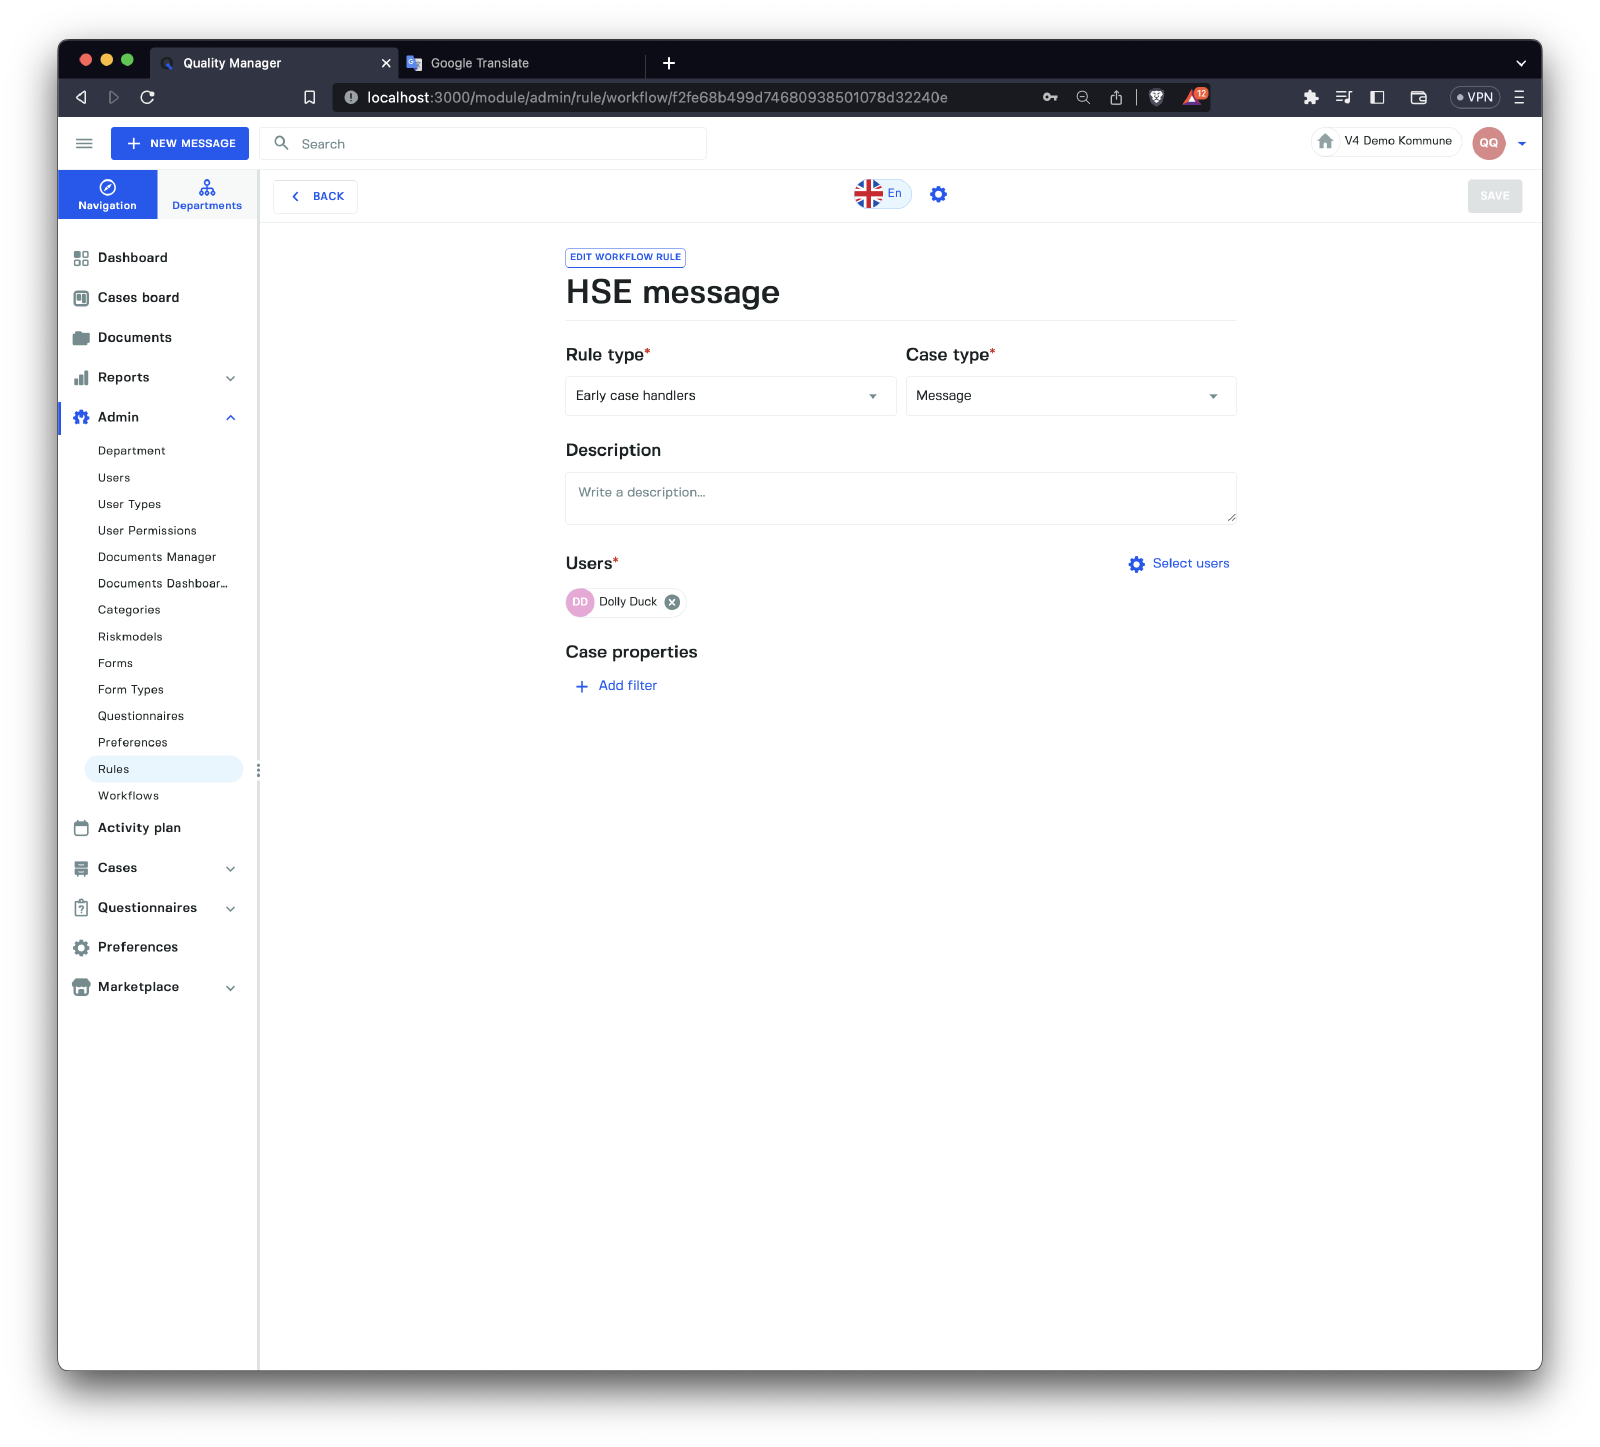Open the Rule type dropdown
This screenshot has height=1447, width=1600.
coord(730,396)
